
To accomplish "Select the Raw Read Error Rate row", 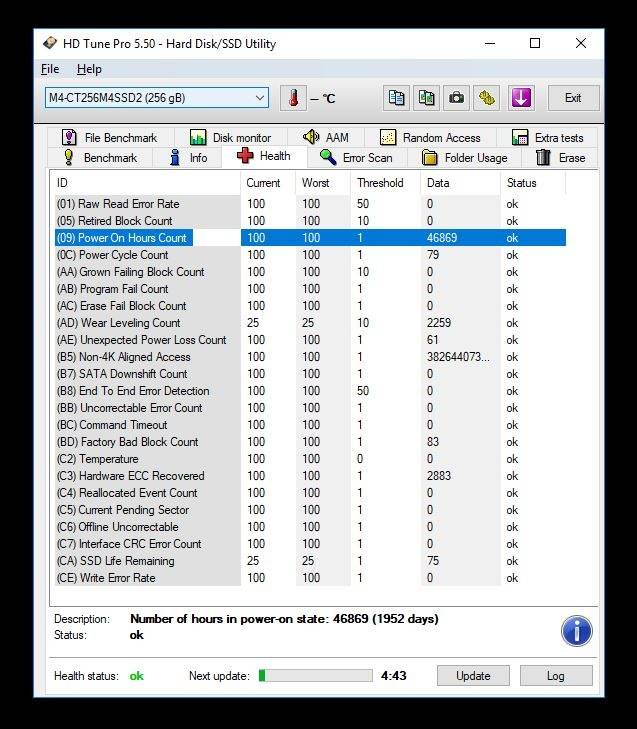I will (x=310, y=204).
